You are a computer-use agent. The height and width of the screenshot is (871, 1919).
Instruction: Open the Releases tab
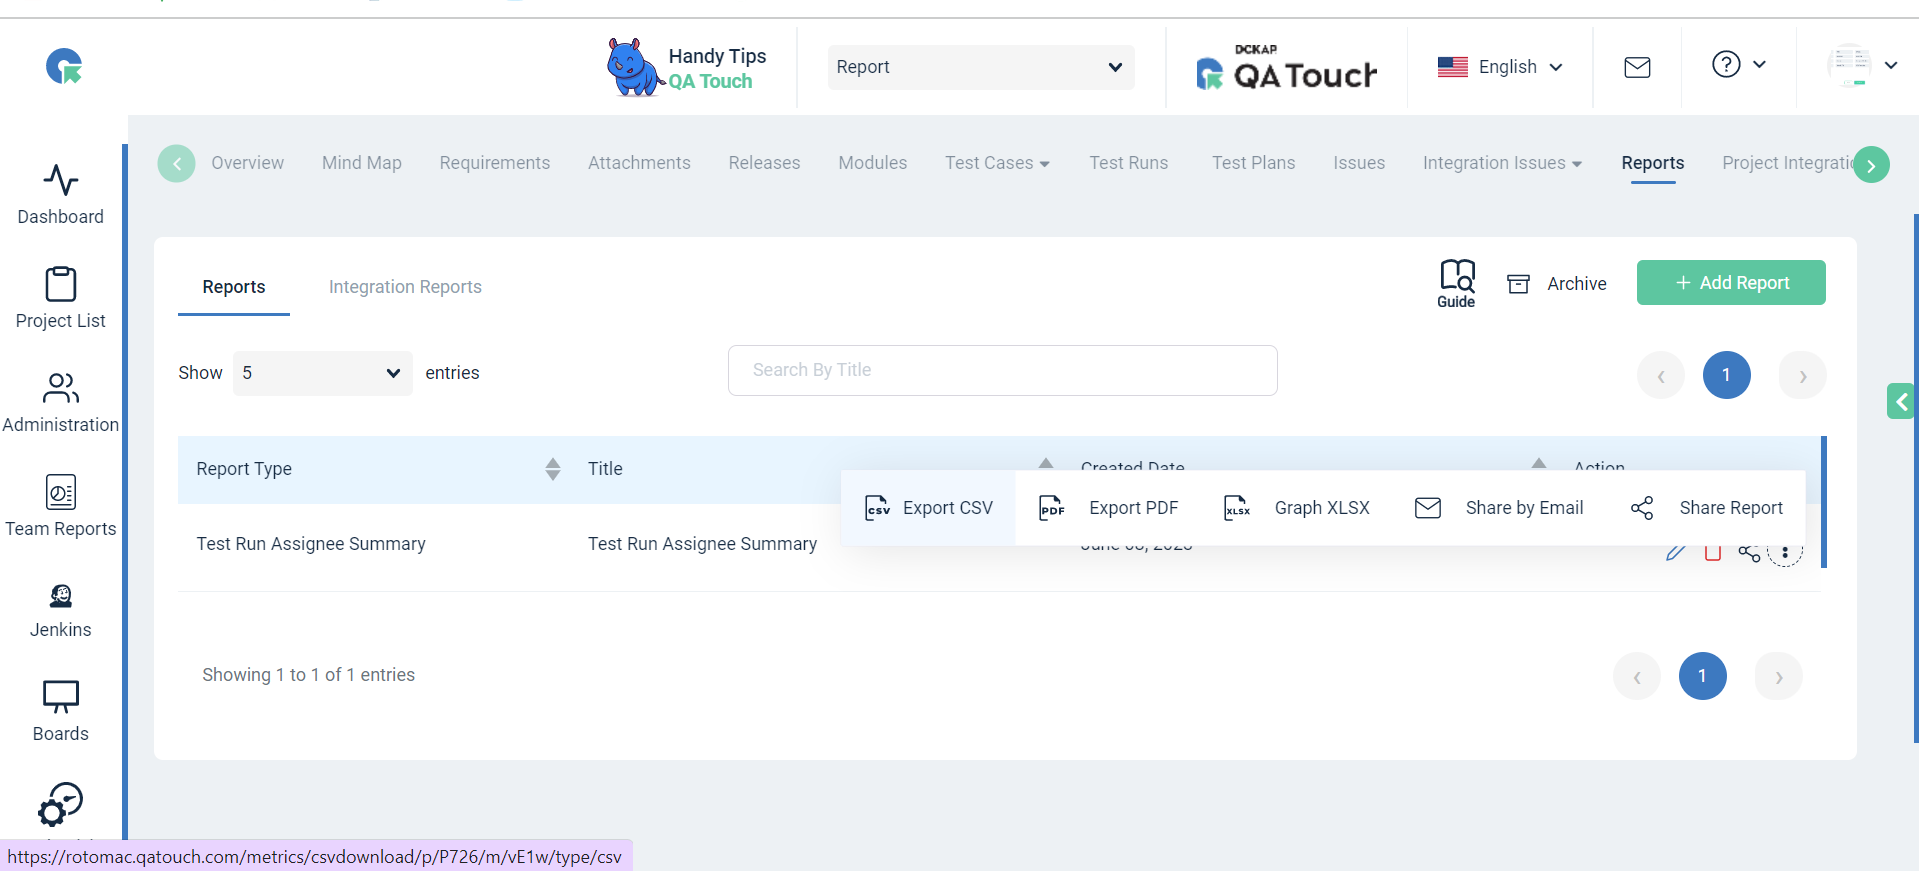tap(764, 163)
